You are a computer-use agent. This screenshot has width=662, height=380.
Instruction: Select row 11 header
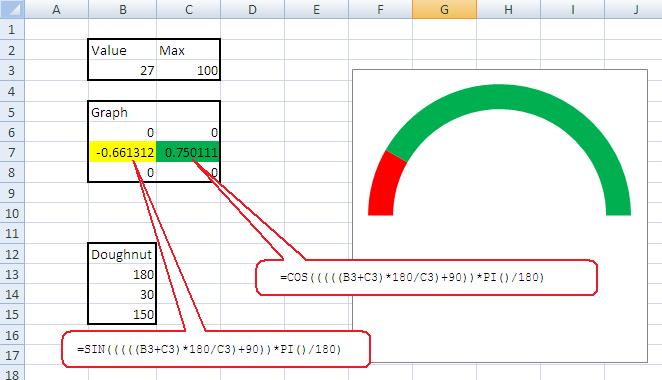click(x=12, y=233)
